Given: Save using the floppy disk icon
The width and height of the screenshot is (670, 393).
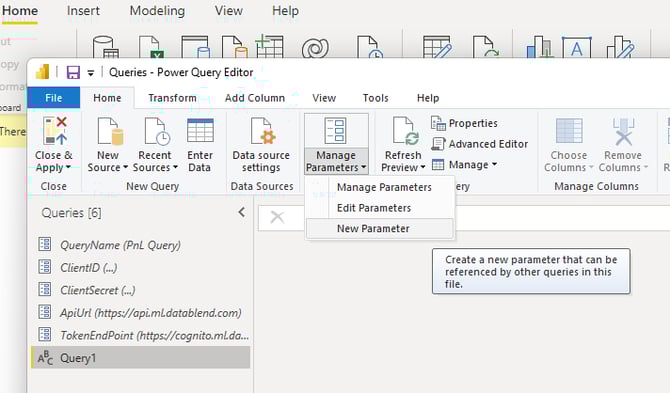Looking at the screenshot, I should (73, 72).
